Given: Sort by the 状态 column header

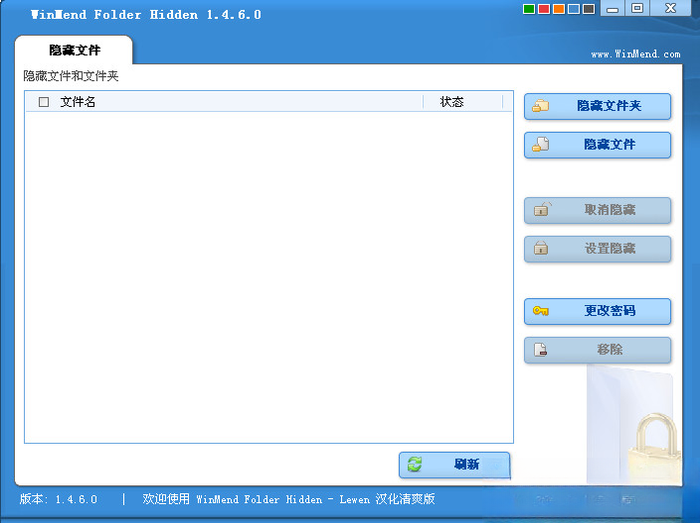Looking at the screenshot, I should (452, 102).
